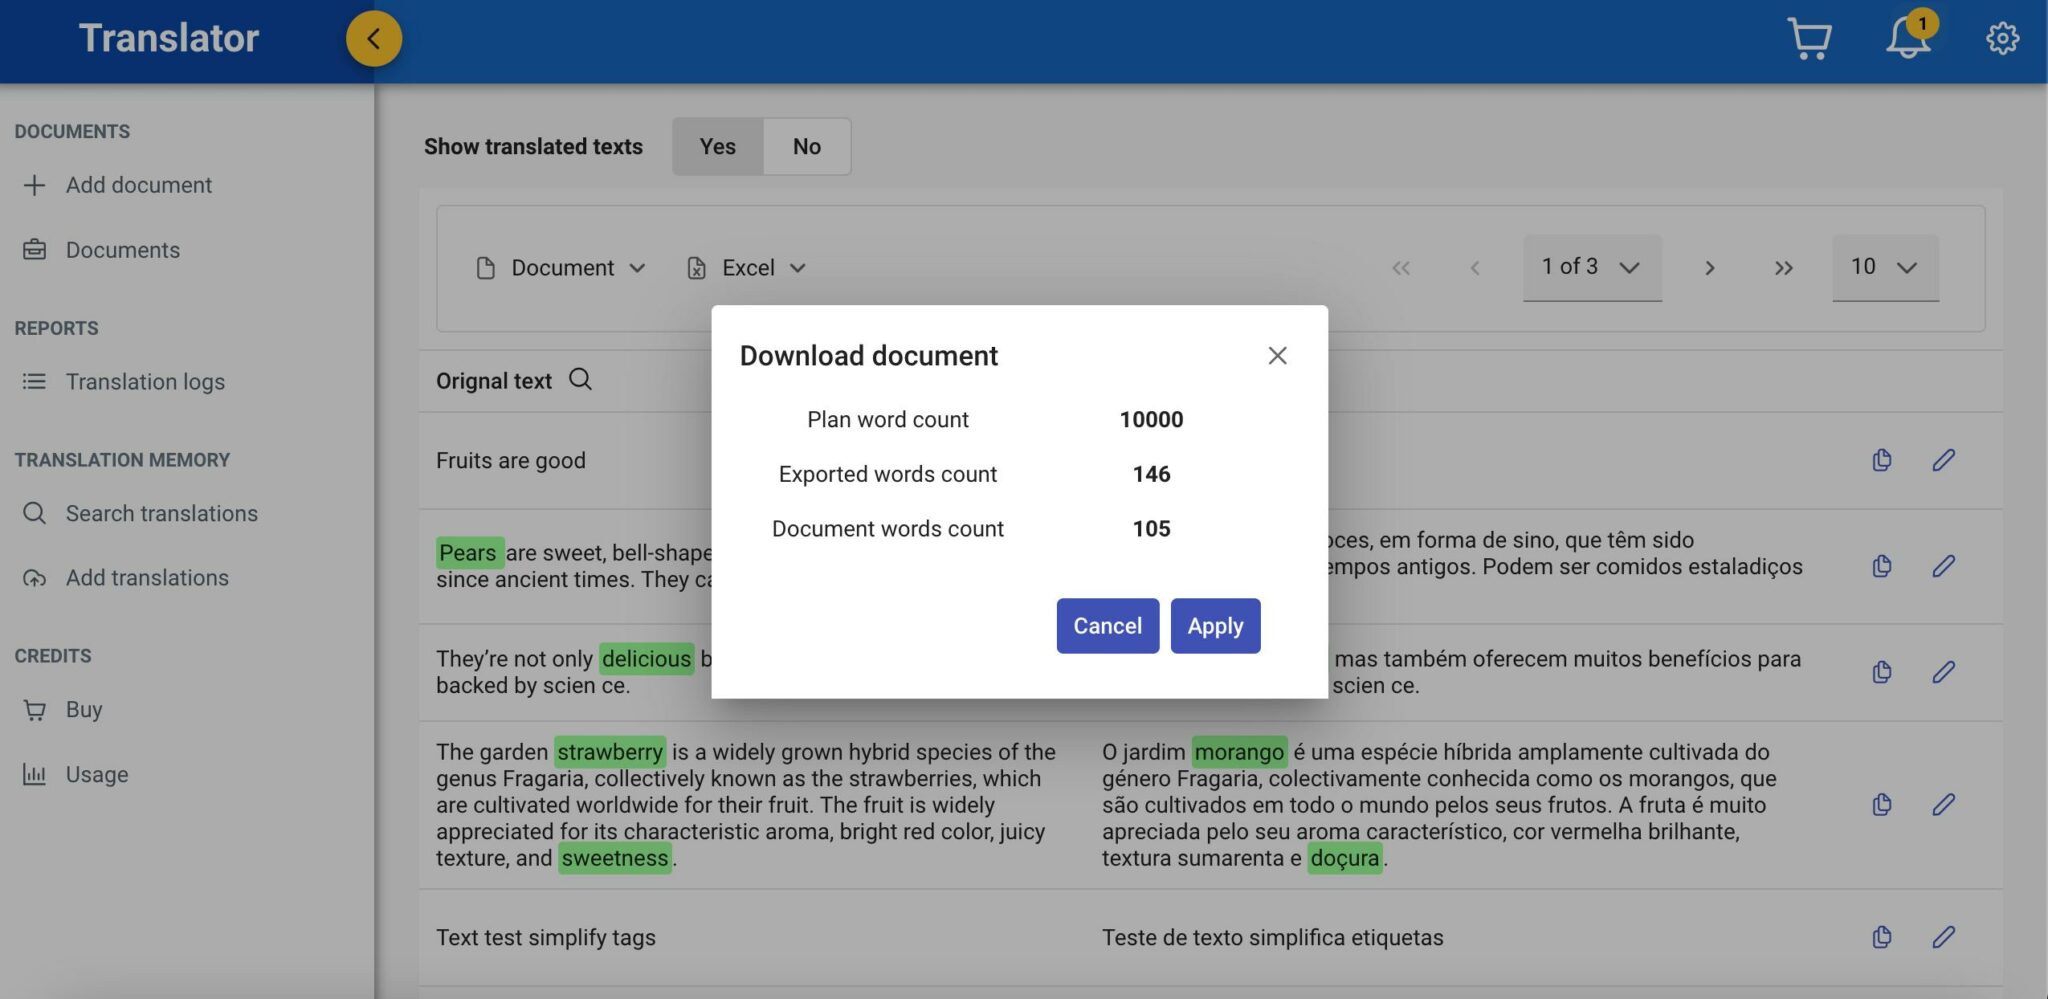This screenshot has height=999, width=2048.
Task: Expand the Document download dropdown
Action: [561, 268]
